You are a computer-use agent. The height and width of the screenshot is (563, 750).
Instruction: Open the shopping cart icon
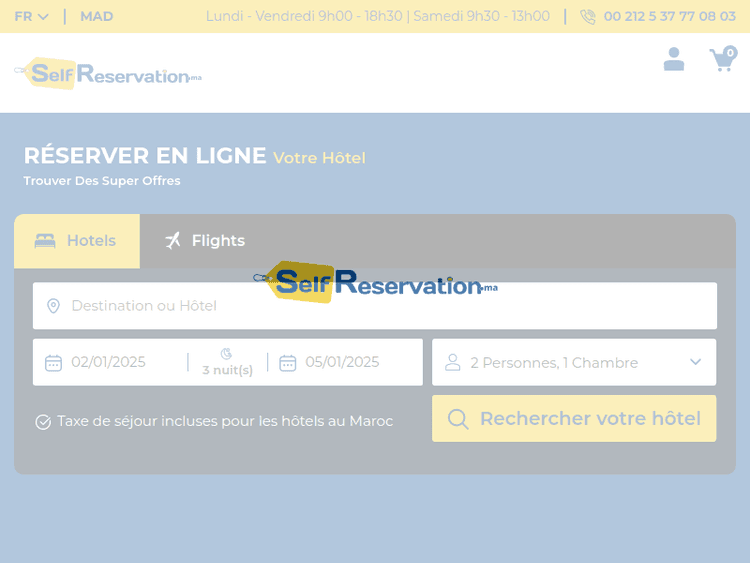tap(722, 59)
